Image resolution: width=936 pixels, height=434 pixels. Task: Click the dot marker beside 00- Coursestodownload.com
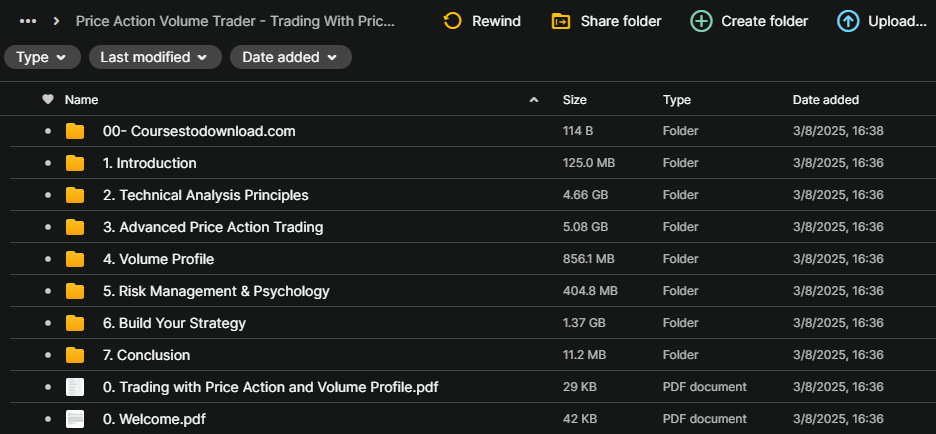pyautogui.click(x=48, y=131)
